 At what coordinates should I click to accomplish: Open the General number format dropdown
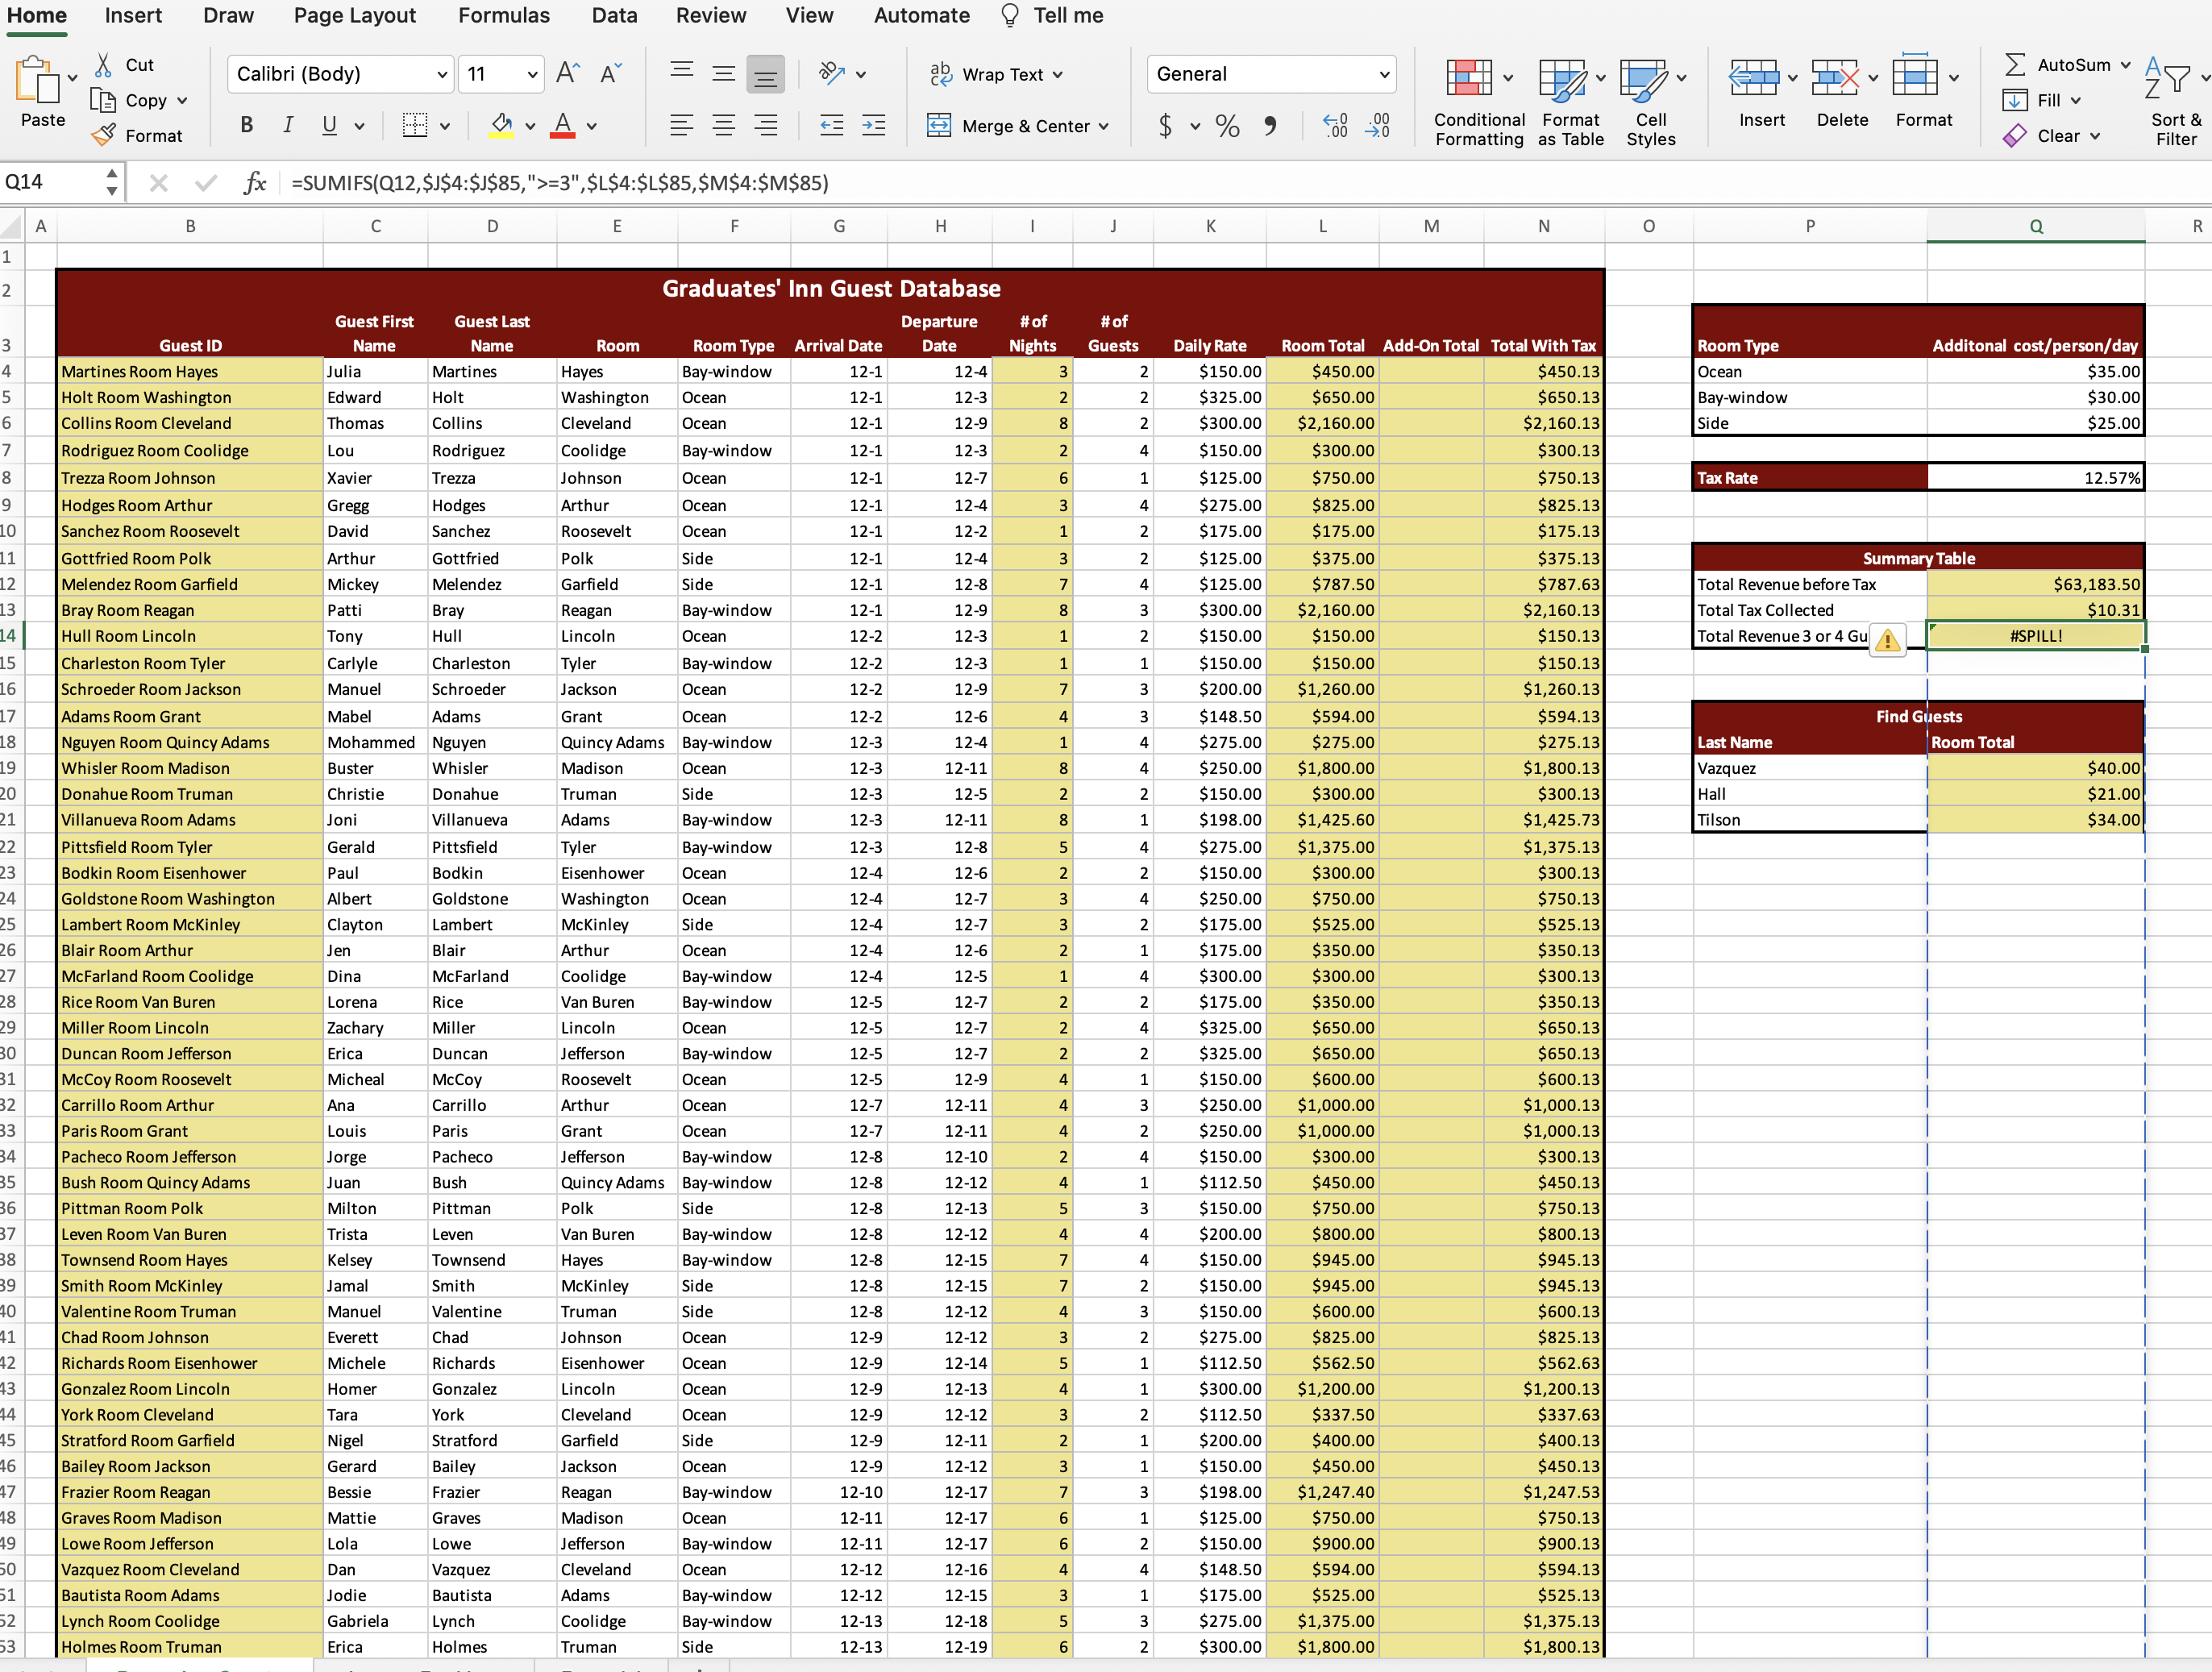click(x=1384, y=75)
